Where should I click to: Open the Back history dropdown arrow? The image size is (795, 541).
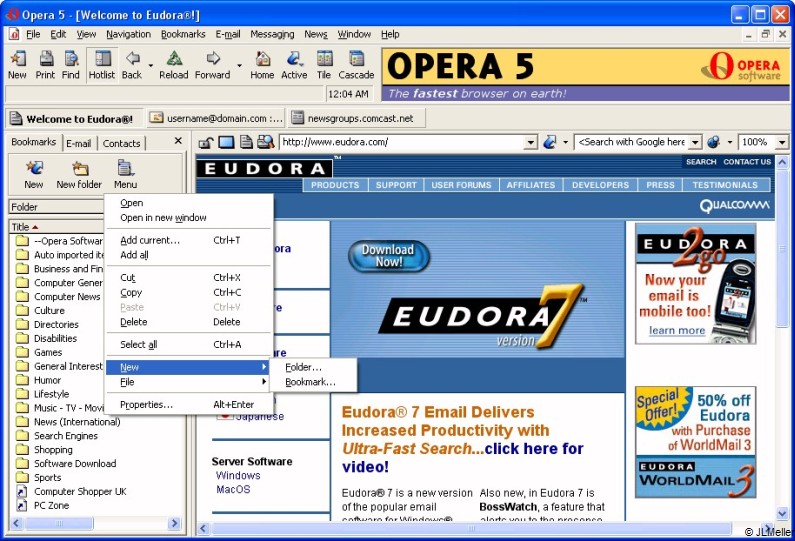coord(151,65)
